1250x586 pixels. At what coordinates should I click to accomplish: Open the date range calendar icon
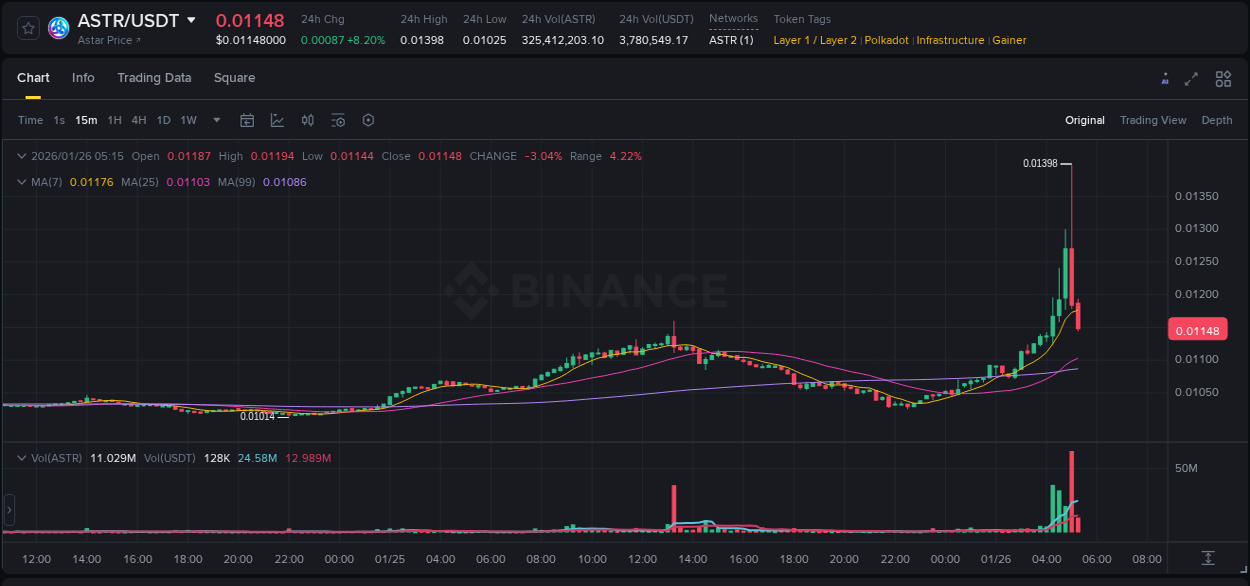click(247, 120)
